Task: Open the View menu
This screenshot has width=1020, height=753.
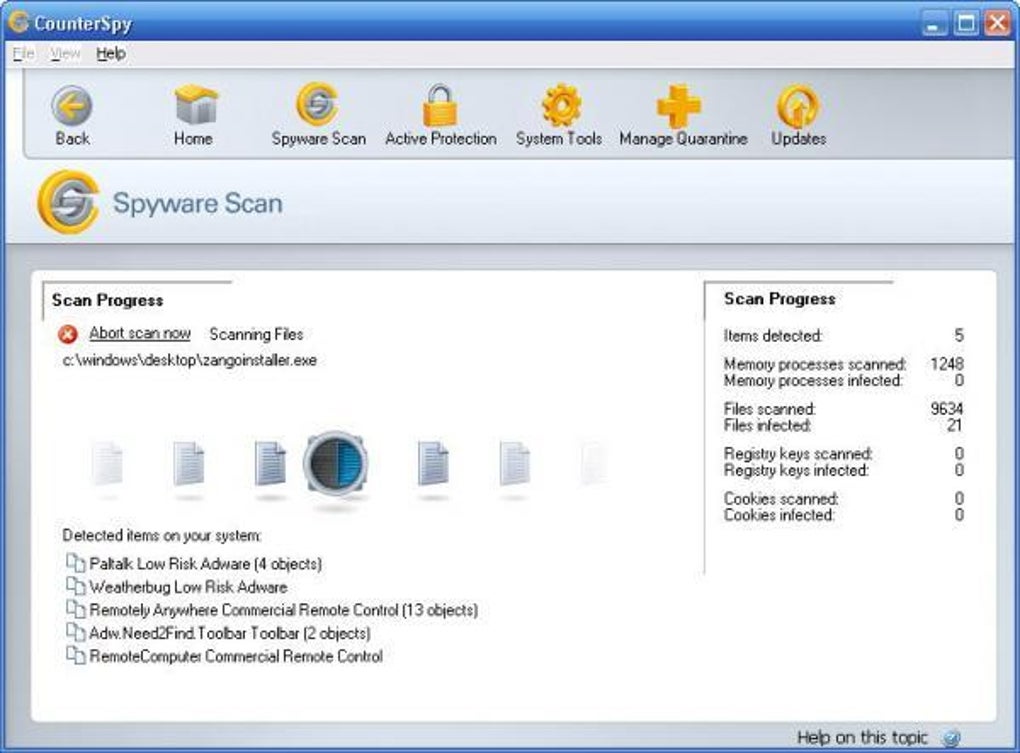Action: click(65, 53)
